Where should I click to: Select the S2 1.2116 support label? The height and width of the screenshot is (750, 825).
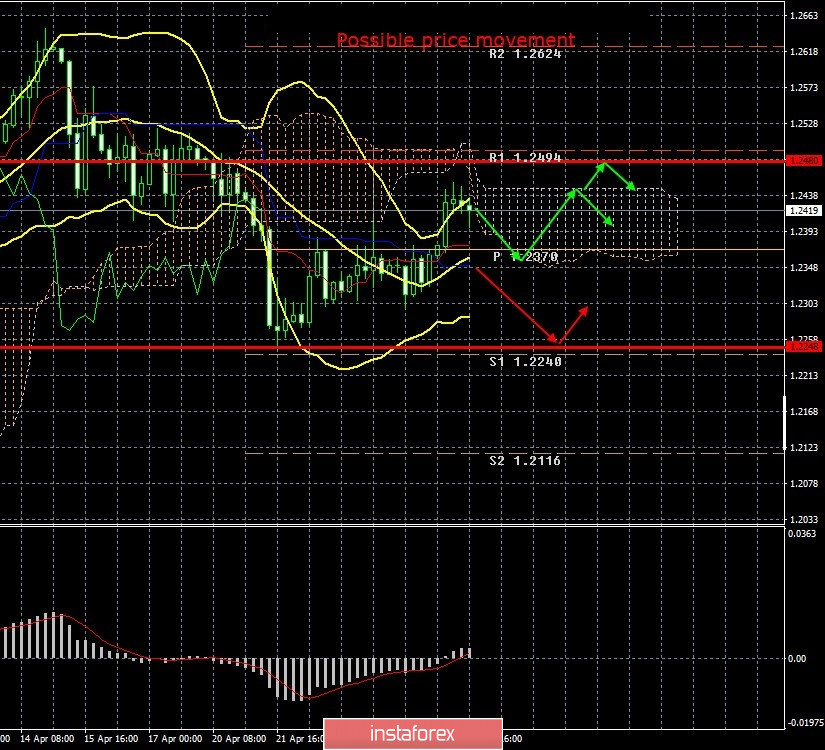click(525, 461)
